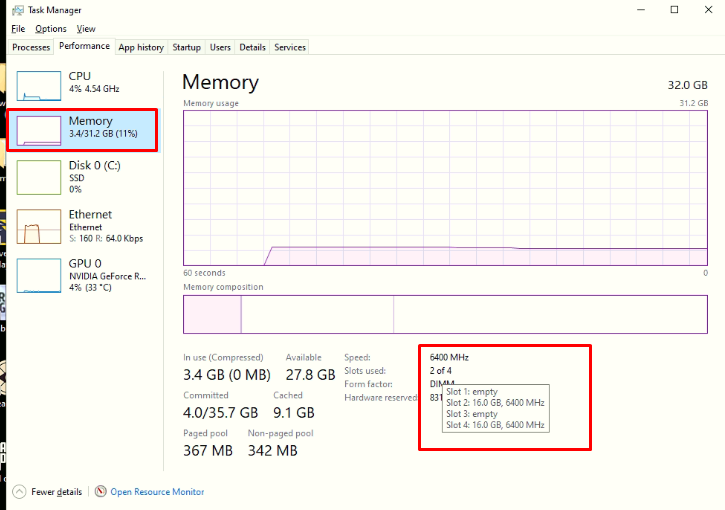Click the Fewer details chevron icon
Screen dimensions: 725x510
pos(19,492)
